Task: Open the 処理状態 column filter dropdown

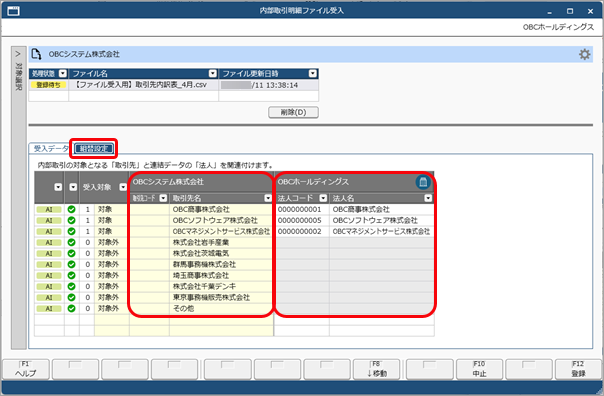Action: tap(63, 74)
